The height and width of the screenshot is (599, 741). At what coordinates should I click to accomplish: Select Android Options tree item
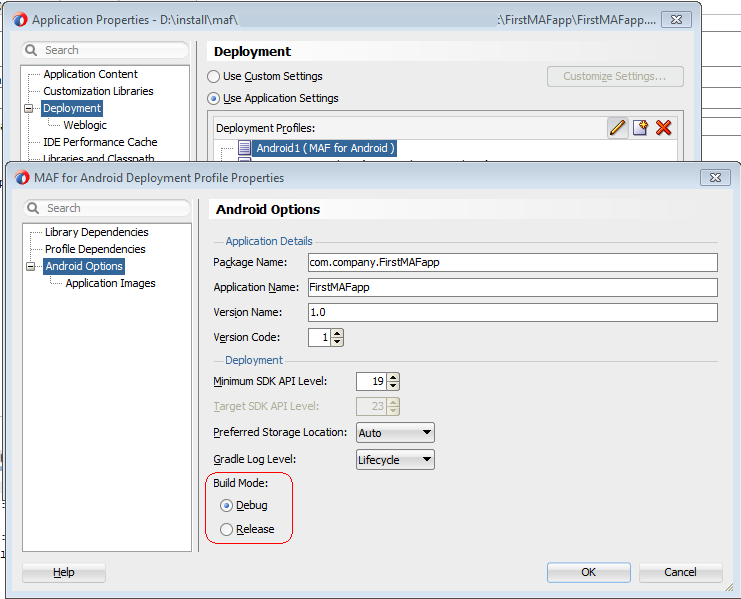pyautogui.click(x=84, y=266)
